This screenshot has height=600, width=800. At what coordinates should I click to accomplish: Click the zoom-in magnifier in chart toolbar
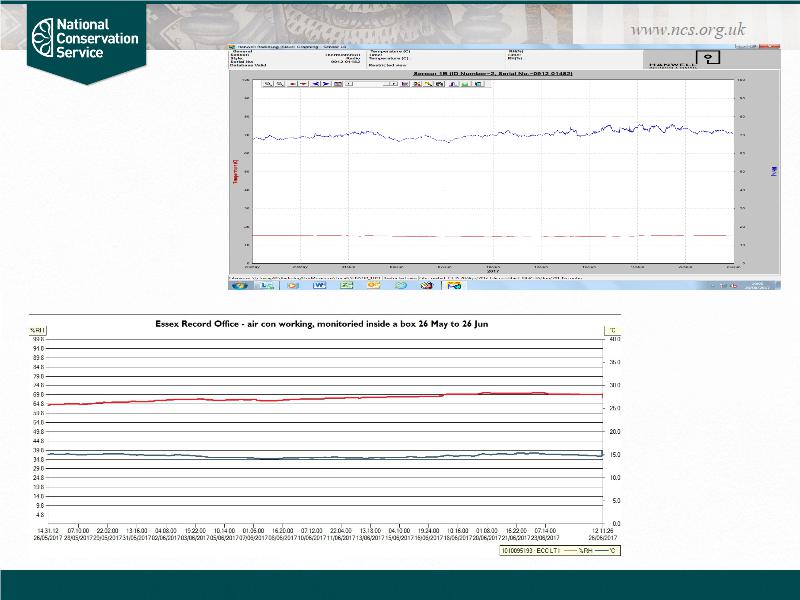point(267,85)
